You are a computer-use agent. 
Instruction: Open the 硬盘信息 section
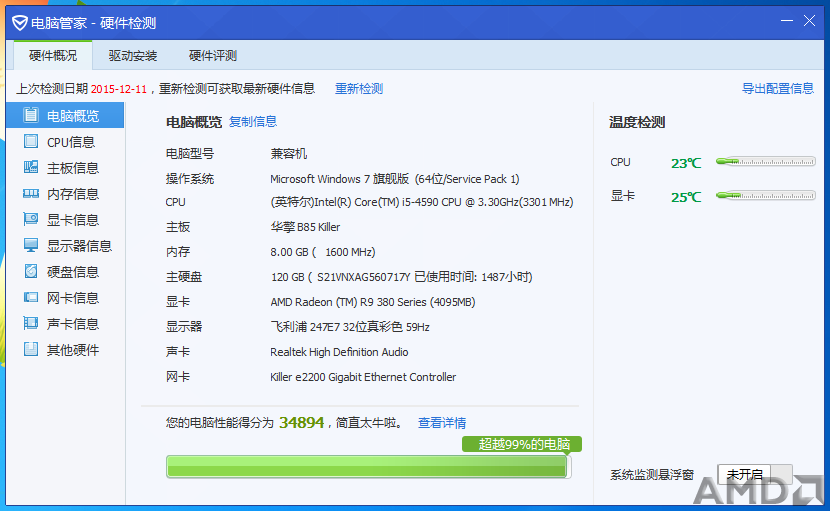65,272
